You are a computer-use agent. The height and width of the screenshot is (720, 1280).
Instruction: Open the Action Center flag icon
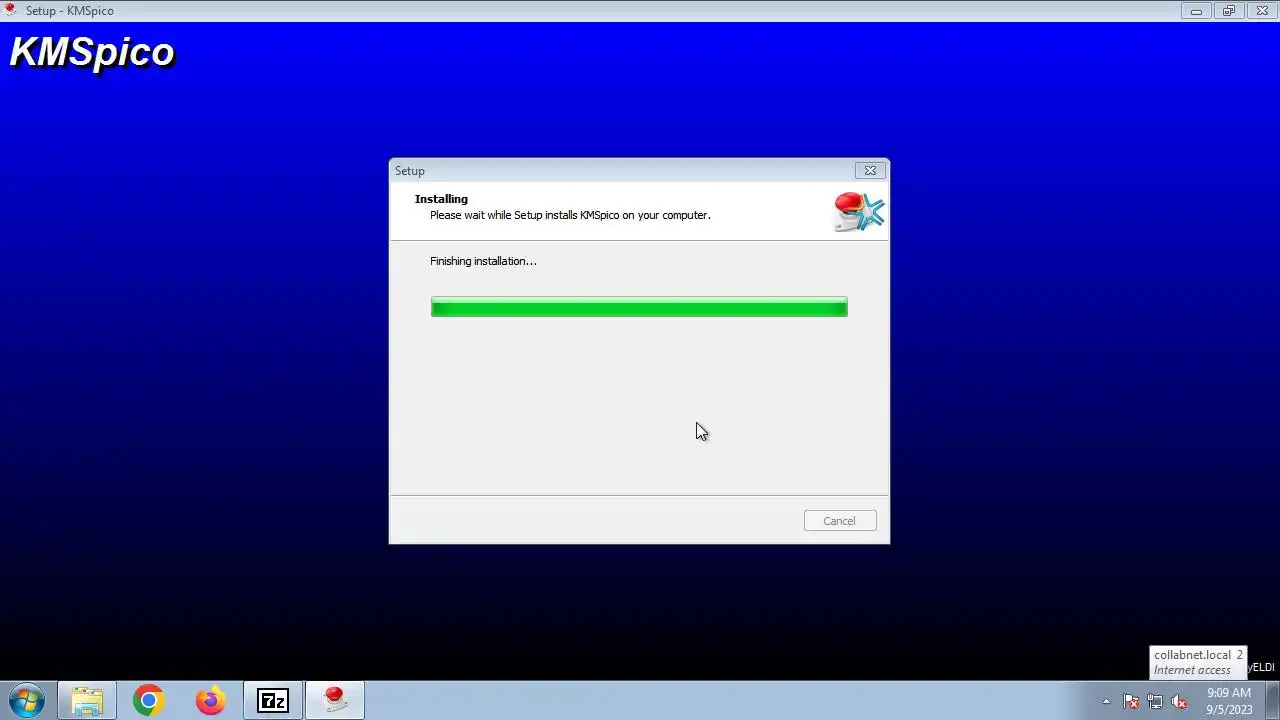[x=1131, y=702]
